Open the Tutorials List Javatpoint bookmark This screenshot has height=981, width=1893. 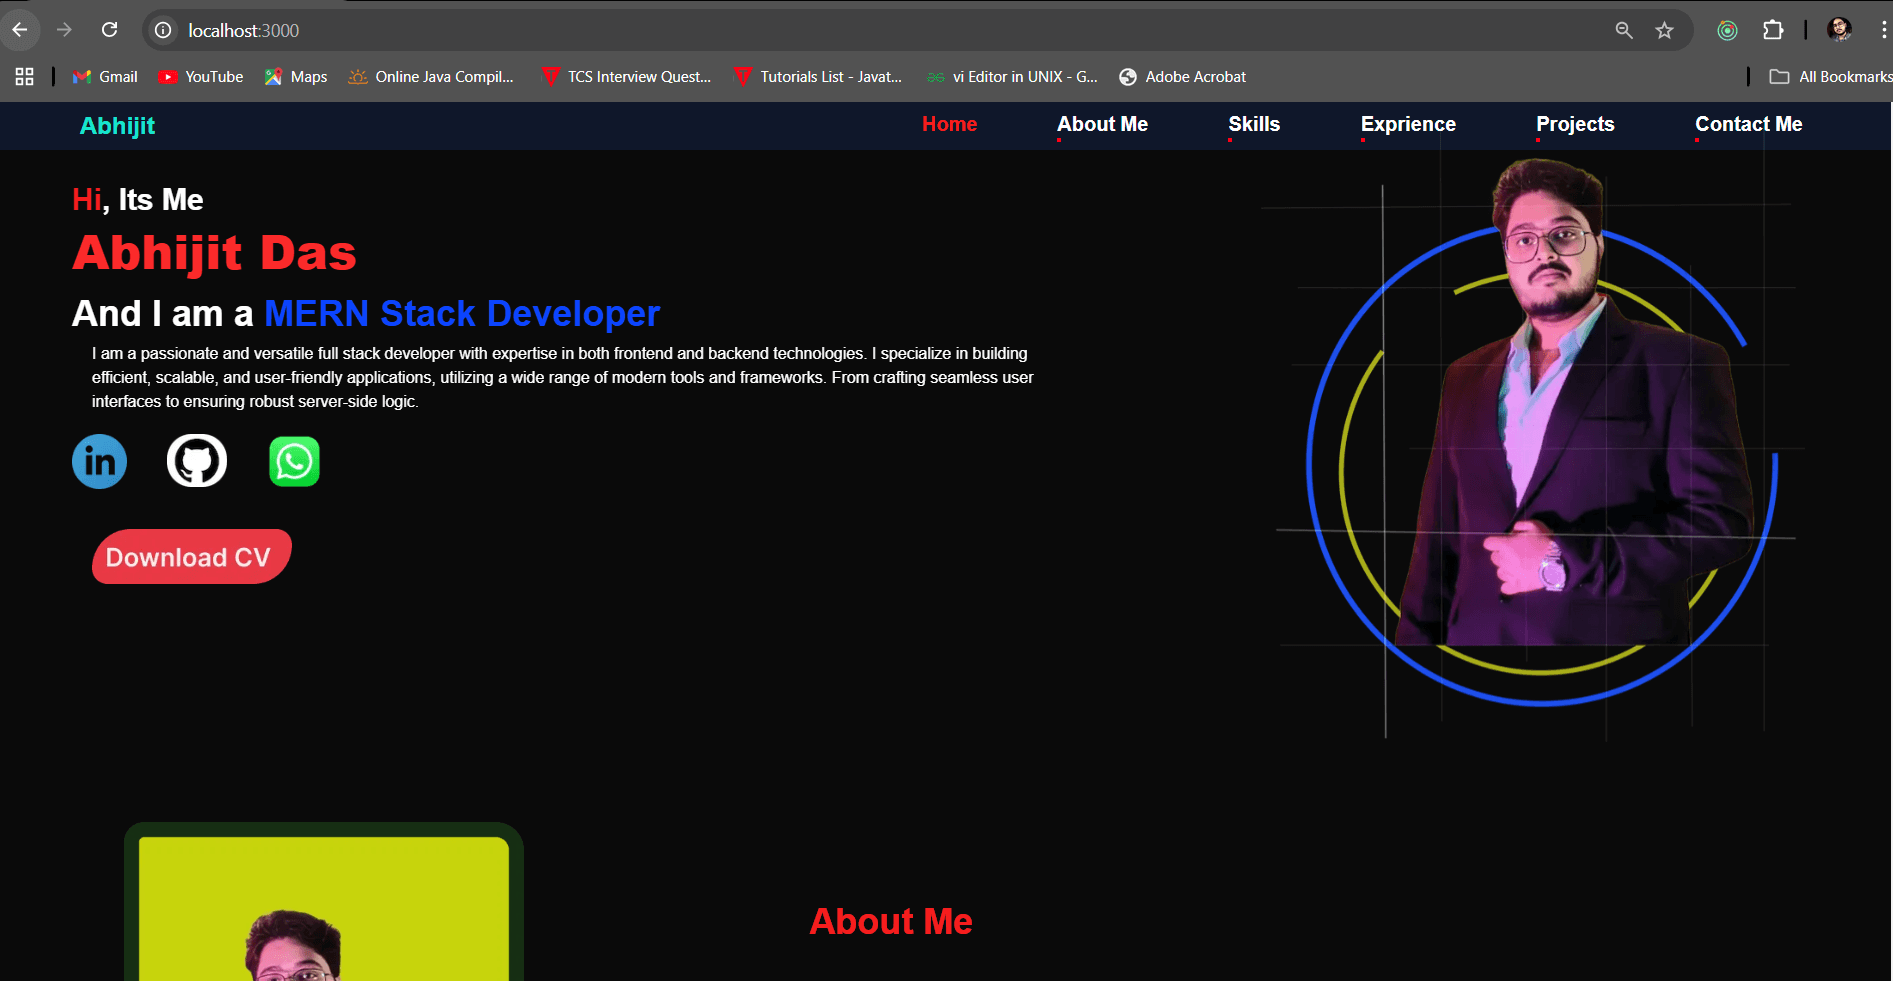pos(818,77)
